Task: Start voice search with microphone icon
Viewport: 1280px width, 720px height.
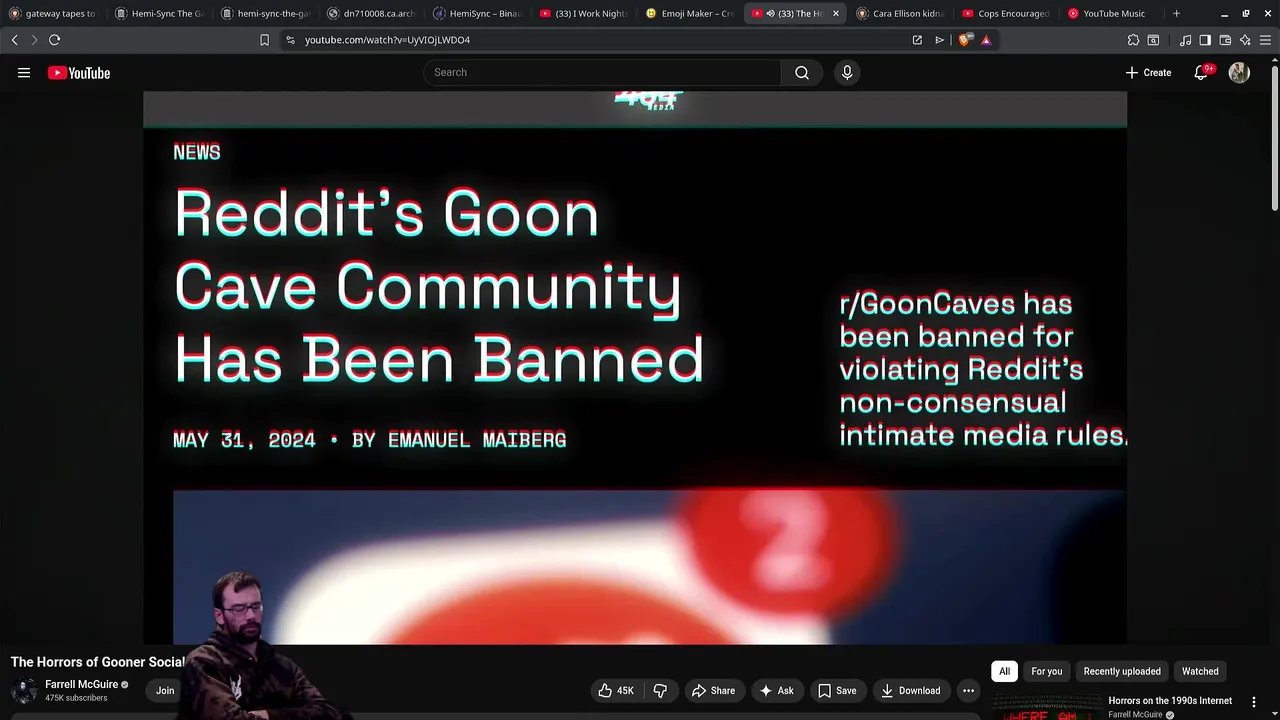Action: pyautogui.click(x=847, y=72)
